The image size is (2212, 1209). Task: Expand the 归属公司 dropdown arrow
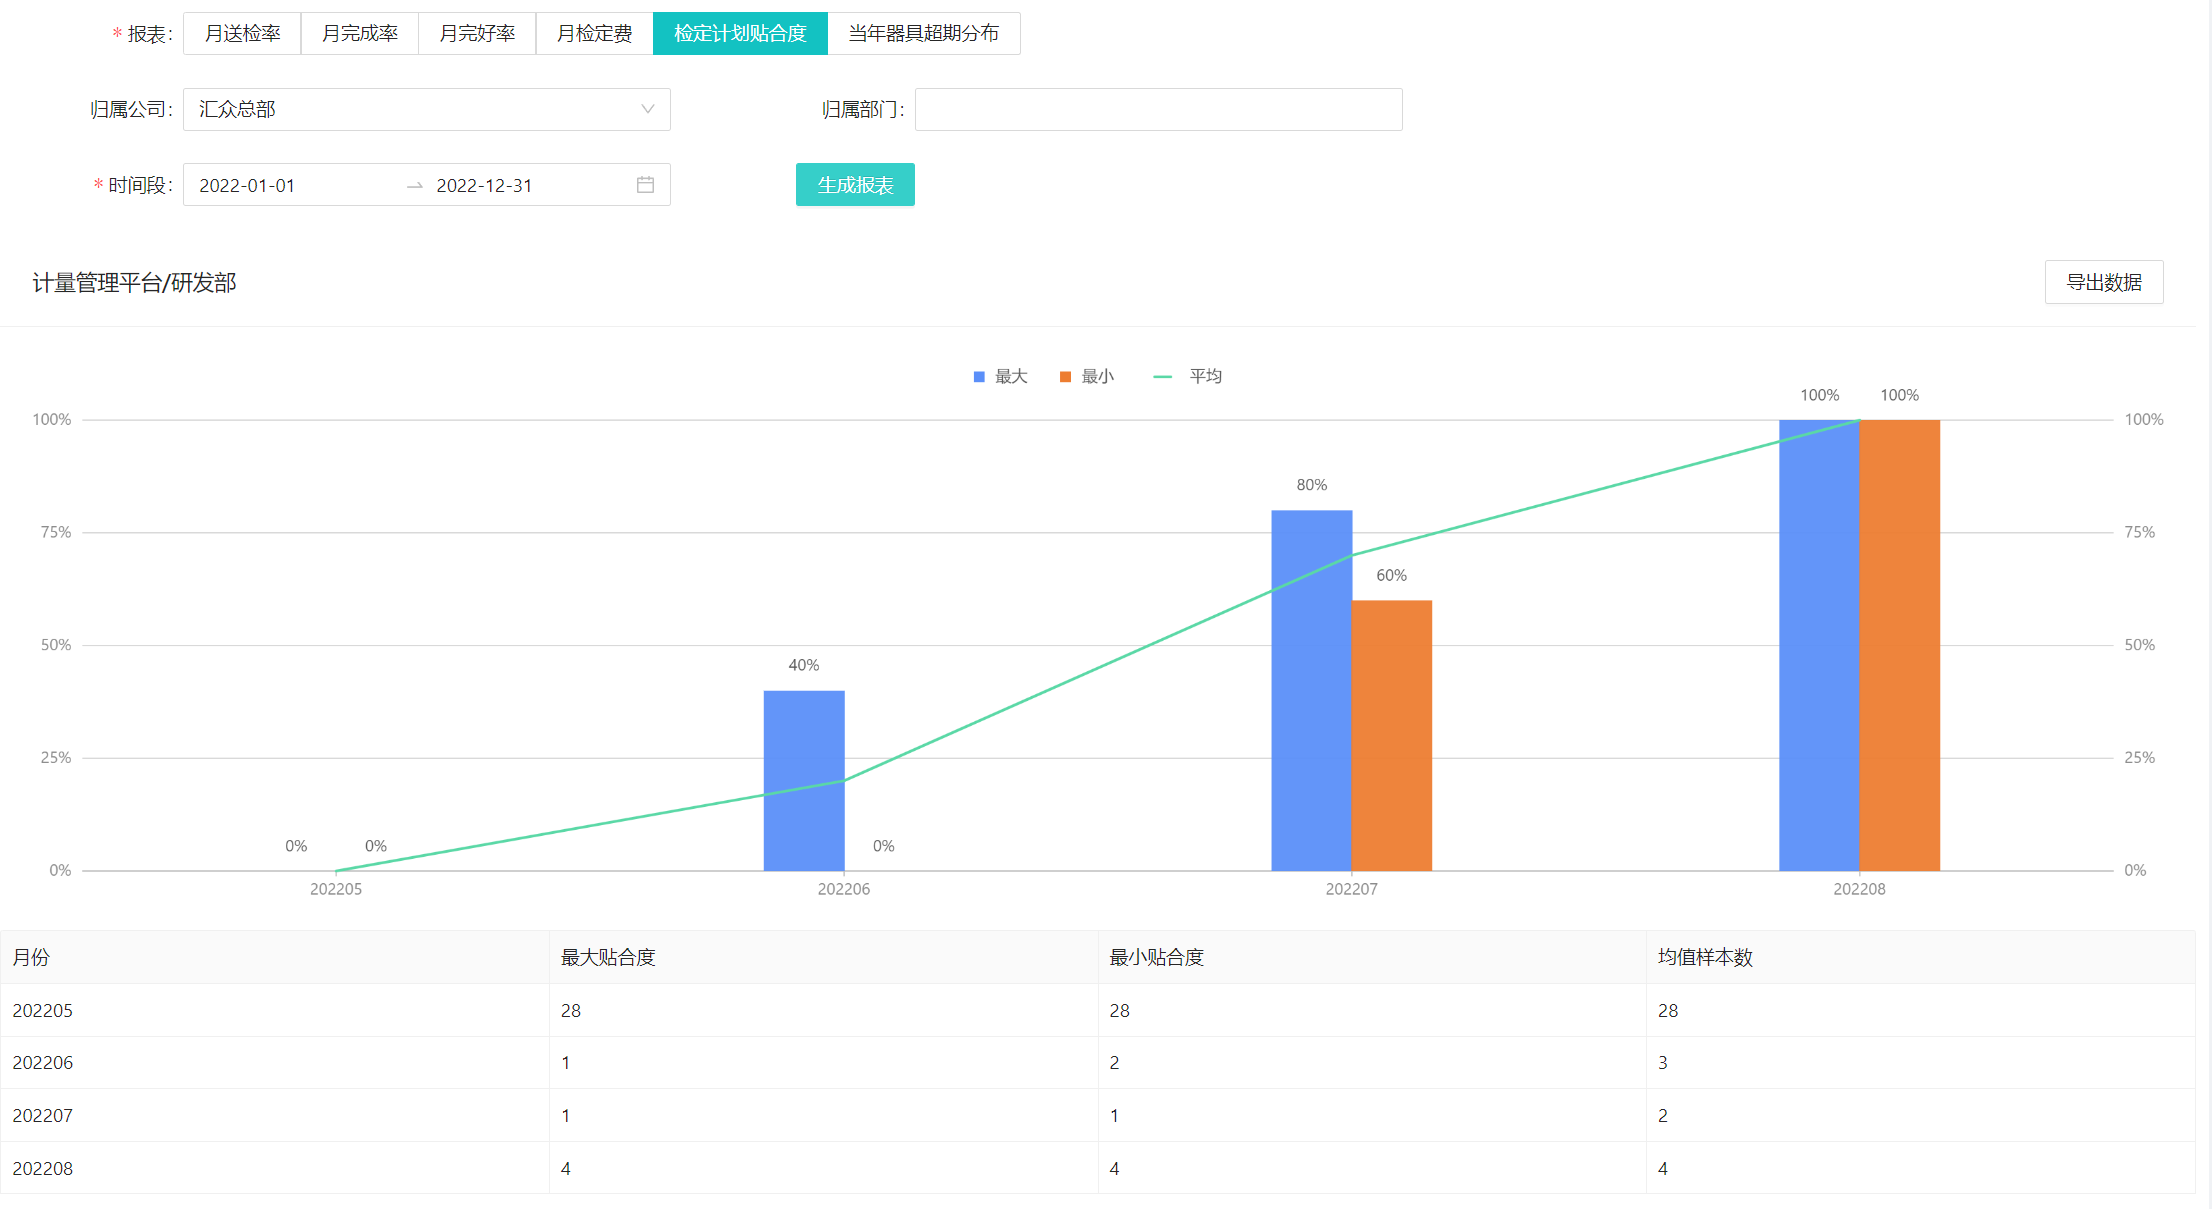tap(647, 109)
